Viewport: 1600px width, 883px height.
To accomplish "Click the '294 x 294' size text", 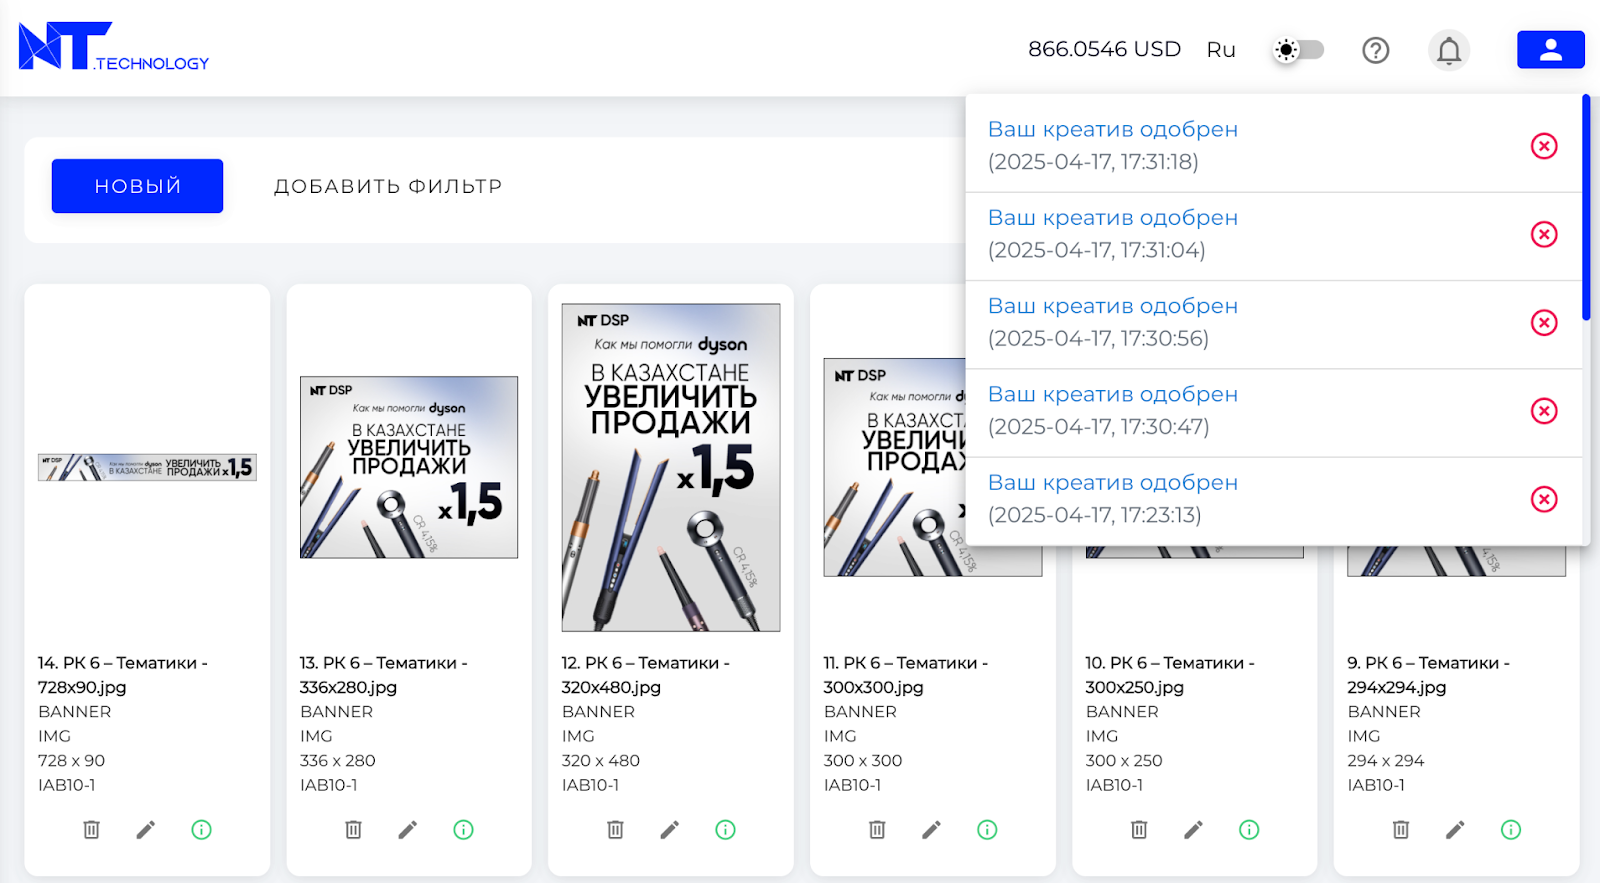I will 1386,760.
